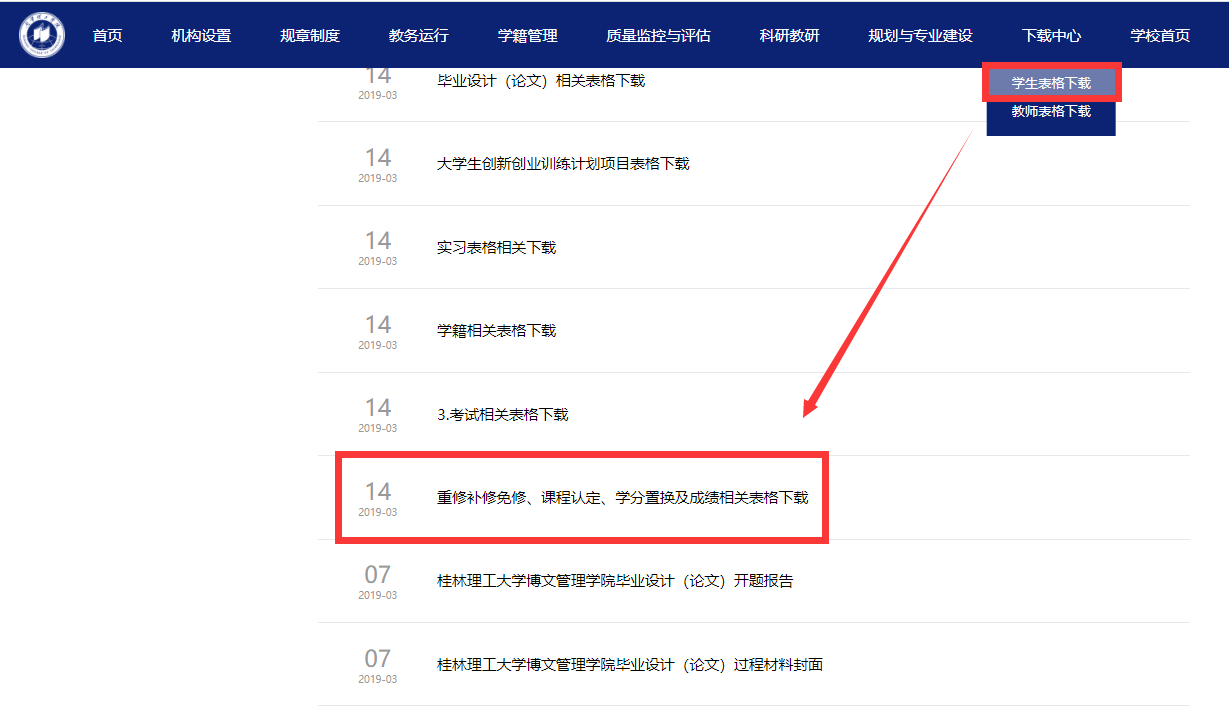Open 毕业设计（论文）过程材料封面 link
This screenshot has width=1229, height=712.
coord(630,664)
